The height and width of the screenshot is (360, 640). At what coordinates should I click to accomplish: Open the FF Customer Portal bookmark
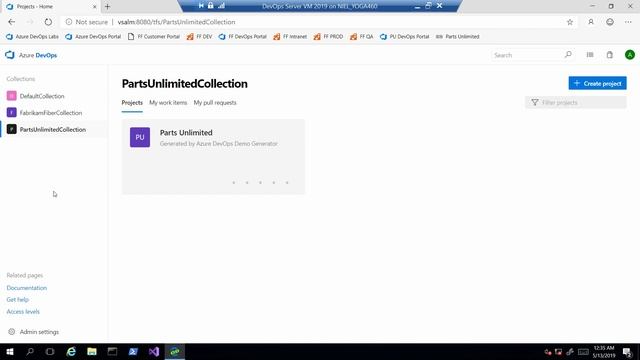click(x=153, y=36)
